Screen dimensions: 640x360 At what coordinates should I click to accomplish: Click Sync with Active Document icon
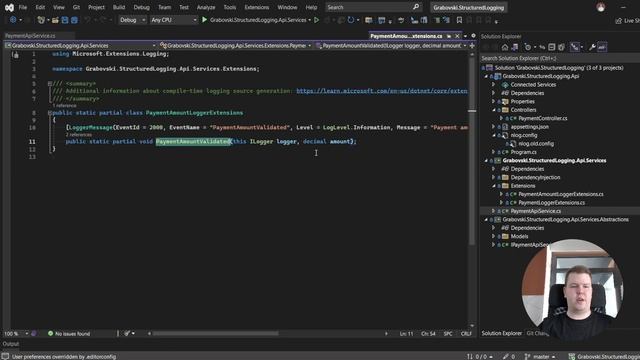pos(542,47)
